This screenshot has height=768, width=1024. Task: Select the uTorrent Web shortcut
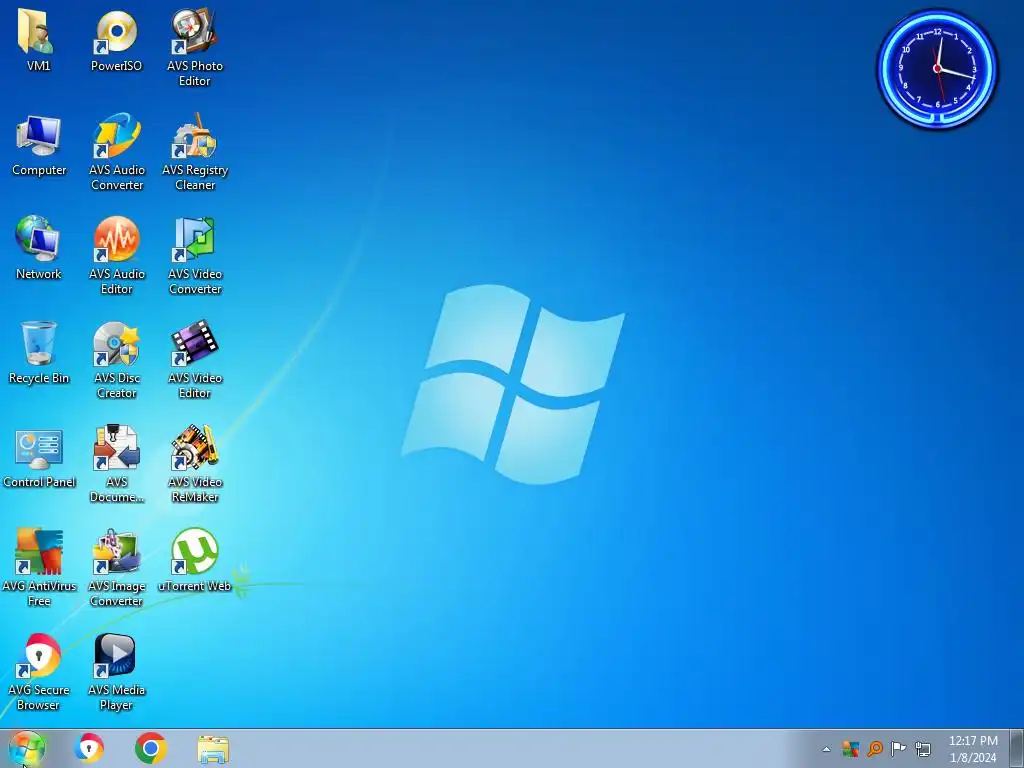pos(195,560)
